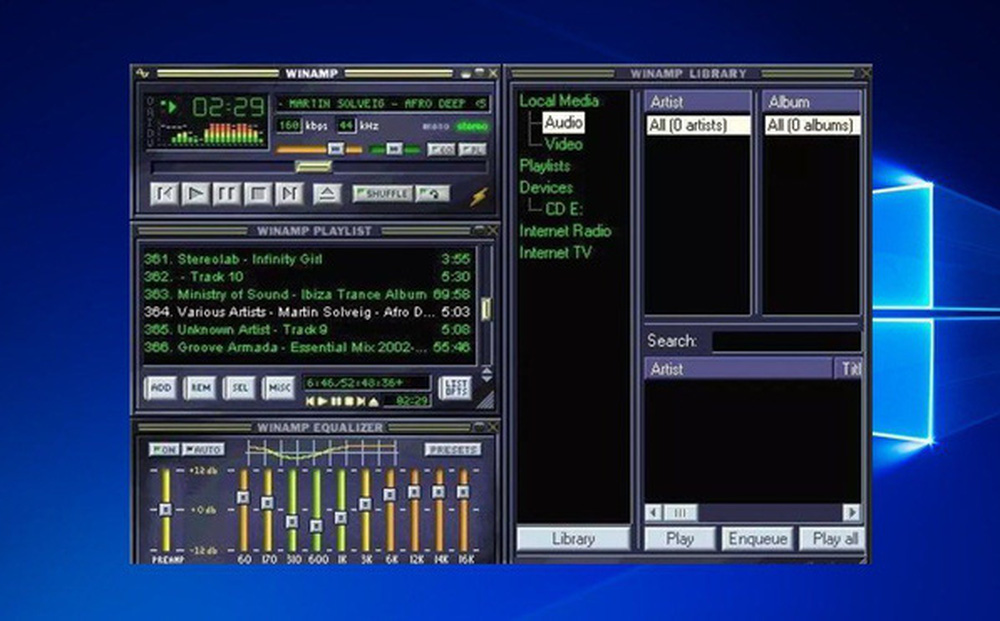This screenshot has height=621, width=1000.
Task: Click the library Search input field
Action: tap(785, 341)
